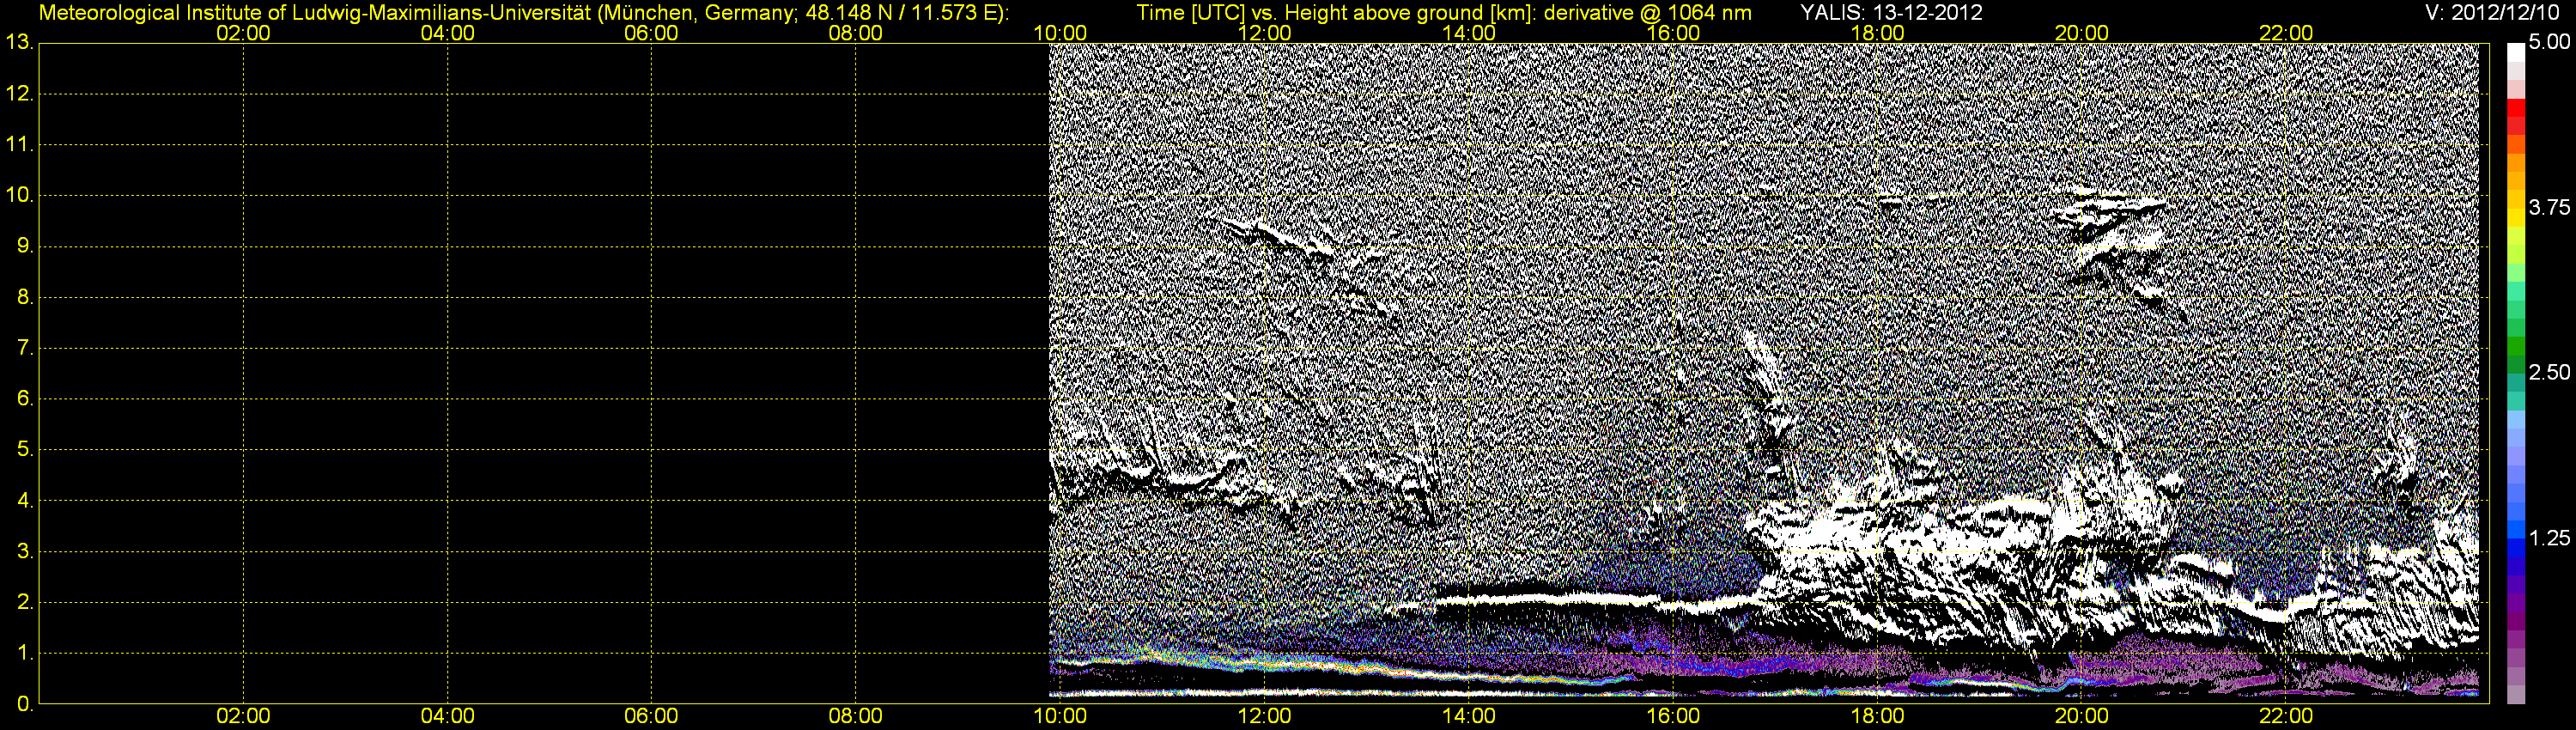Pick the 12 km height axis label

[x=19, y=93]
